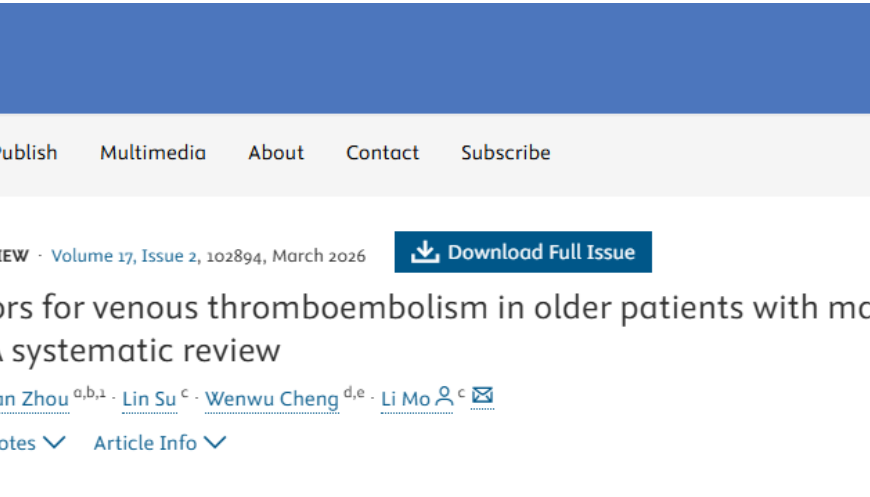Click affiliation superscript c after Lin Su
The width and height of the screenshot is (870, 497).
185,393
